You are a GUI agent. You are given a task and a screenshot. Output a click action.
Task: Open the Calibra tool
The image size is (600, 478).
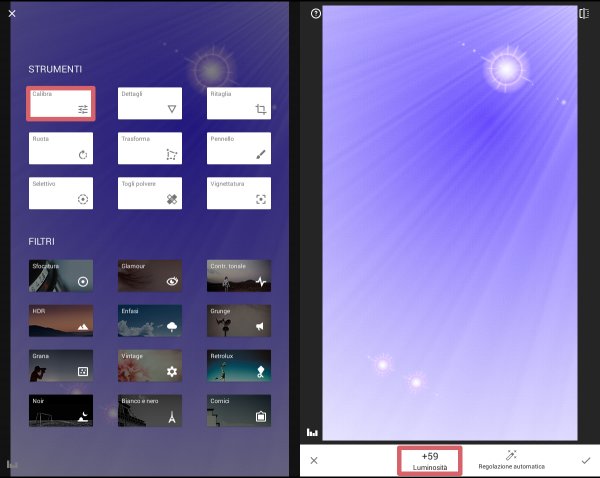(x=60, y=103)
